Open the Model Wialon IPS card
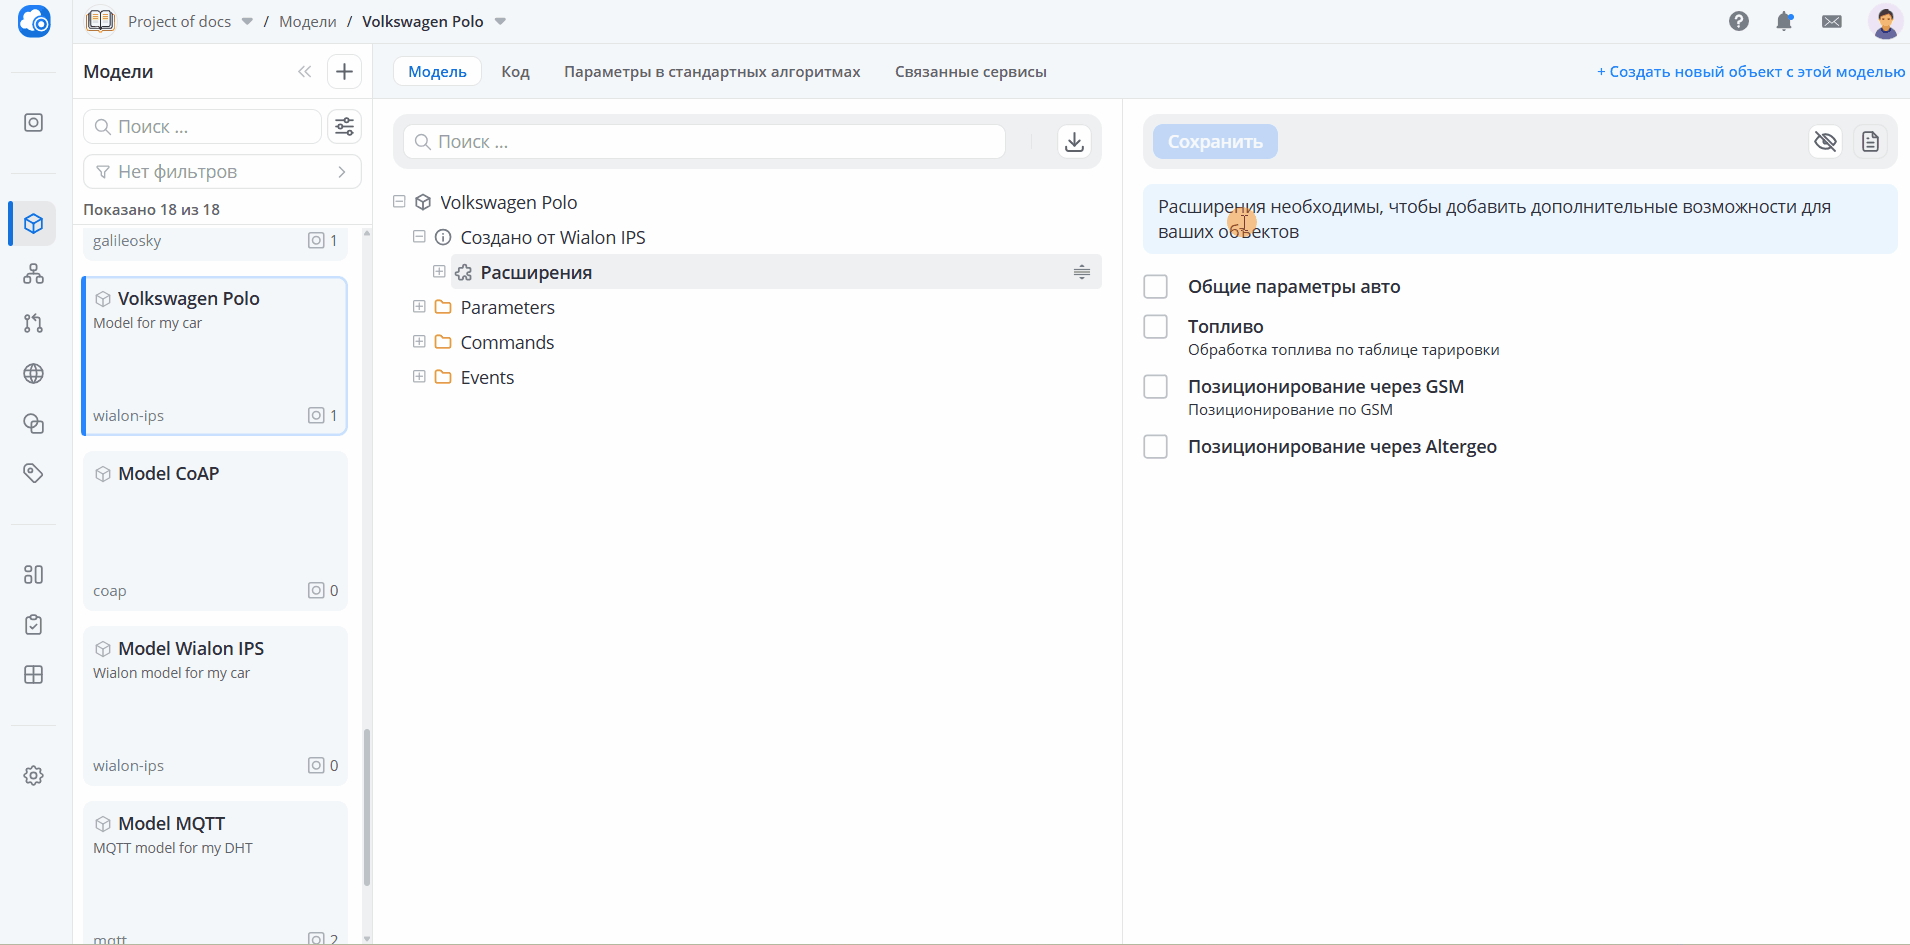This screenshot has width=1910, height=945. 215,706
